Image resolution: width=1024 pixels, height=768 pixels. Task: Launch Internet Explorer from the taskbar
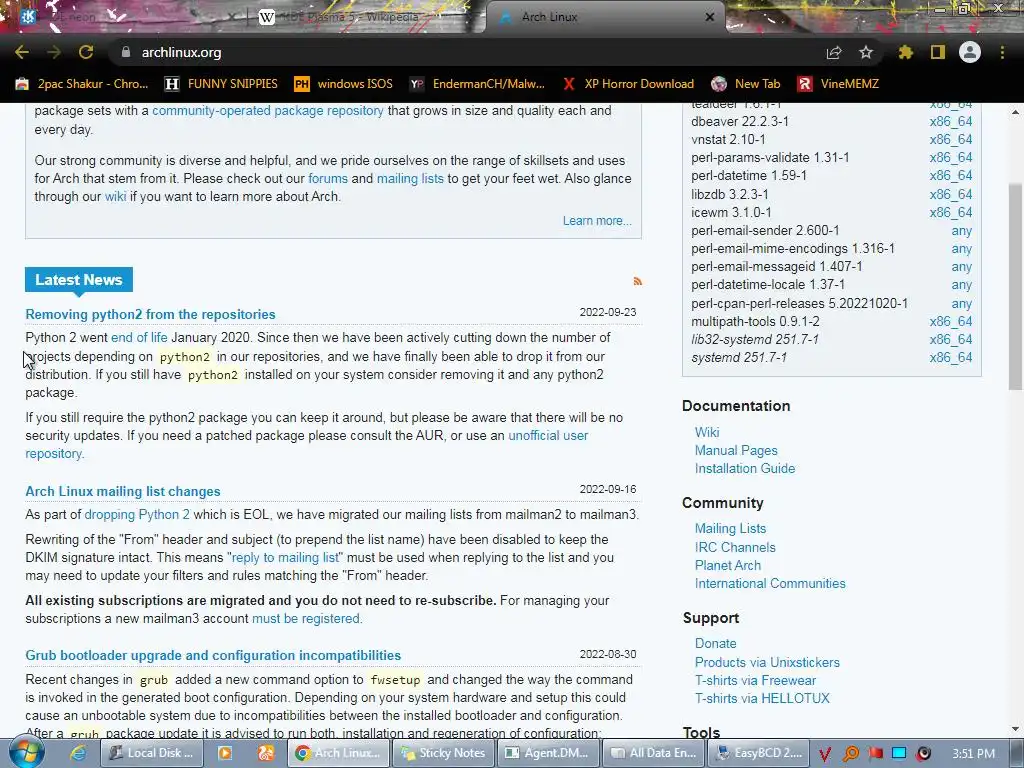(78, 753)
